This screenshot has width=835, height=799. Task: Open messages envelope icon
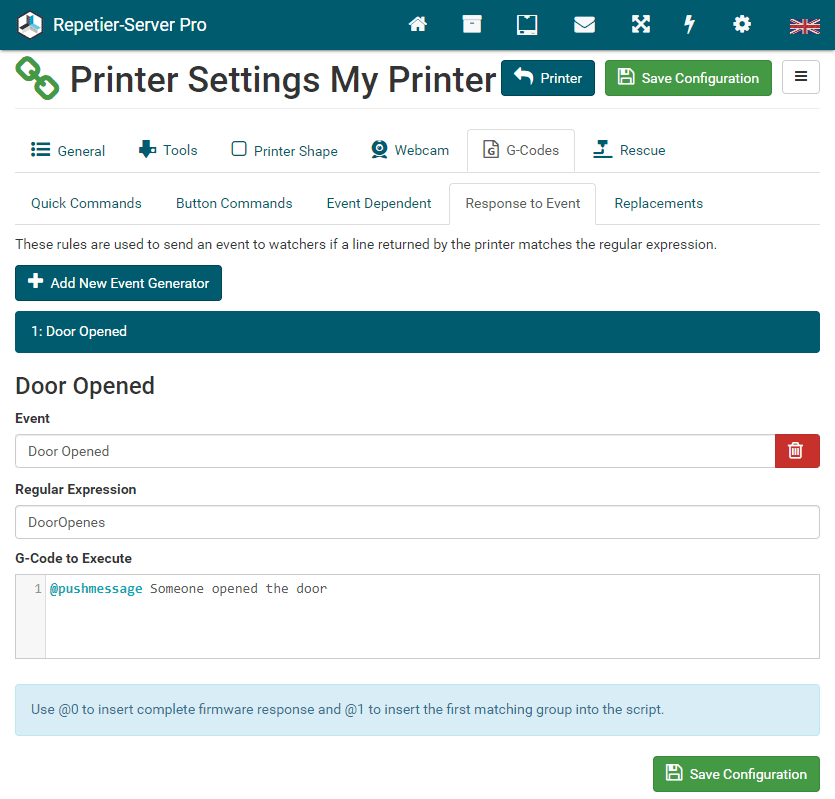pyautogui.click(x=584, y=25)
